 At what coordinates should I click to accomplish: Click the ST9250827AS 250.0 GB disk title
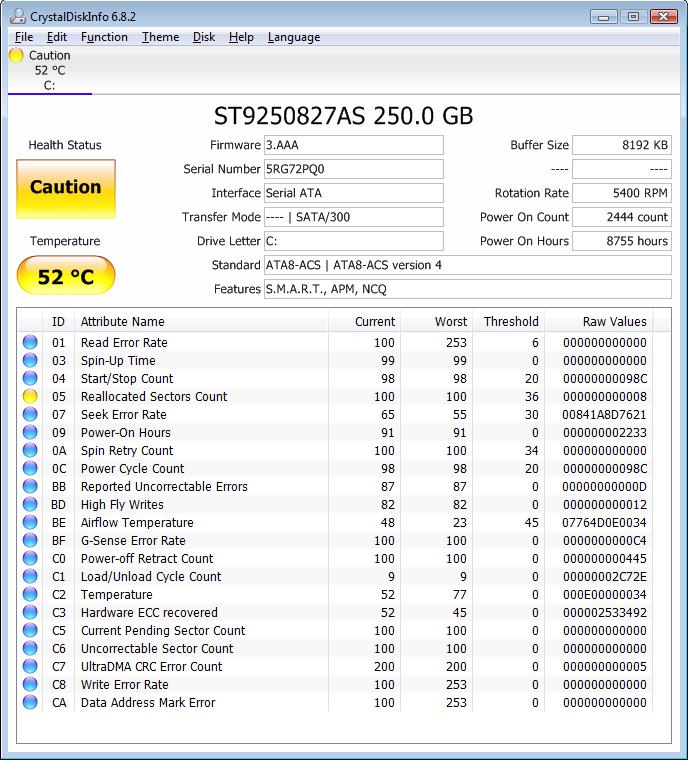(343, 116)
